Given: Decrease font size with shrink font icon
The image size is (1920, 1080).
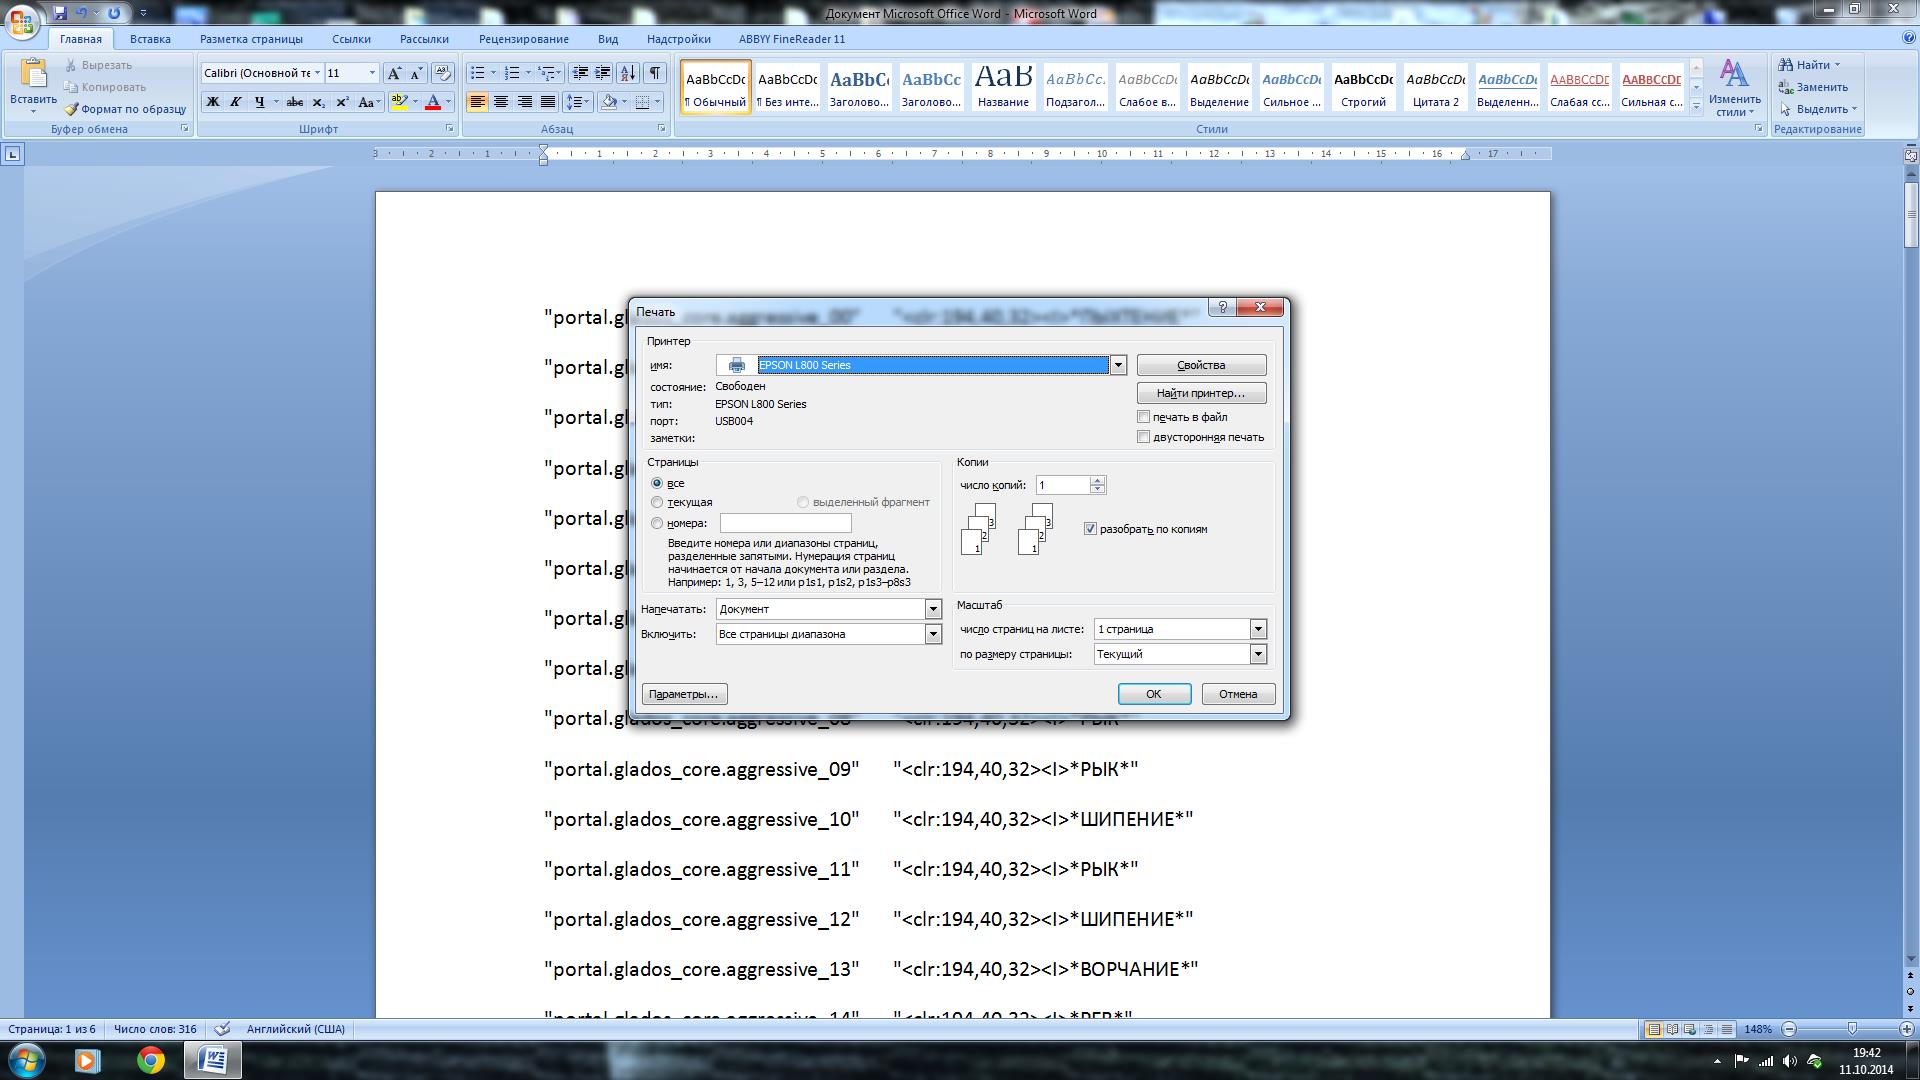Looking at the screenshot, I should (x=417, y=73).
